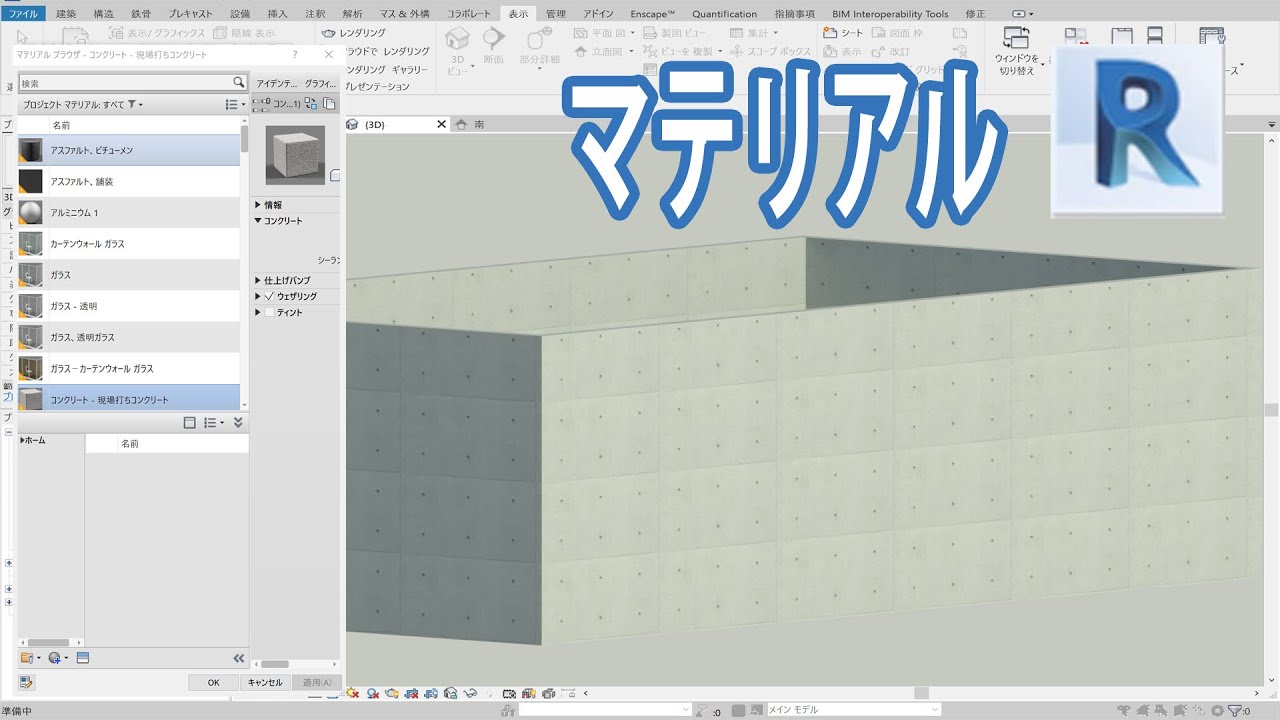The height and width of the screenshot is (720, 1280).
Task: Click the revision (改訂) icon
Action: 879,51
